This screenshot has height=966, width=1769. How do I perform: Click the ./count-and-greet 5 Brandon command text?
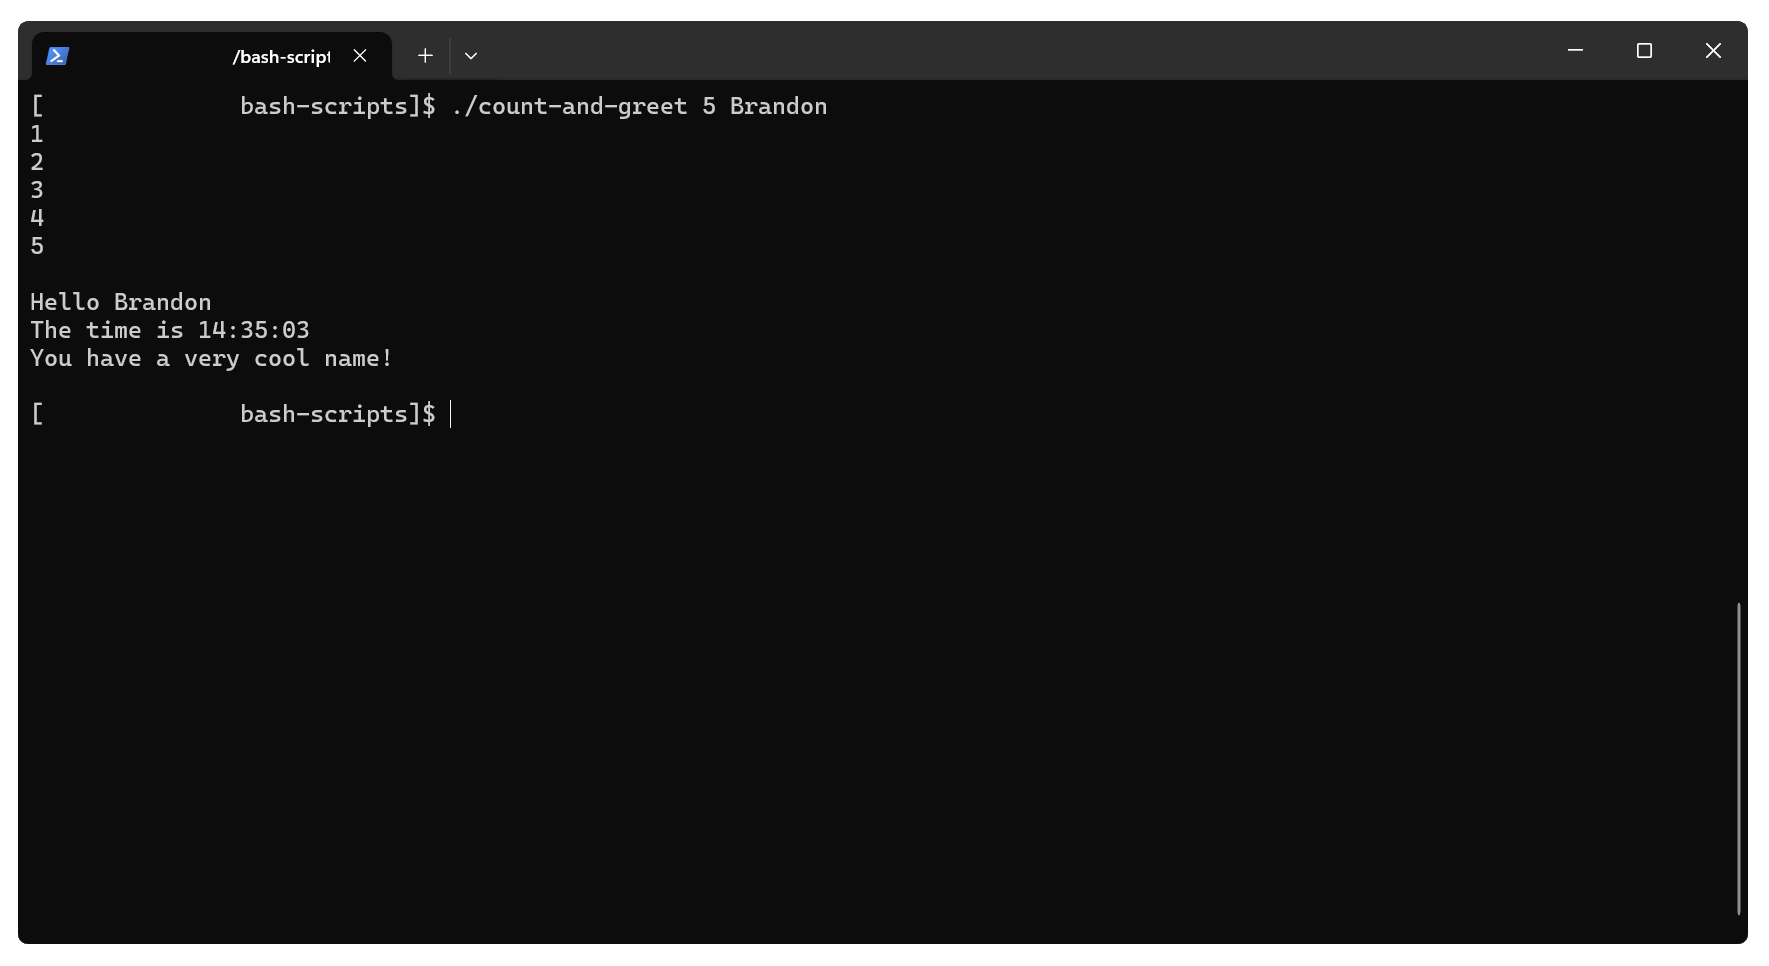[x=639, y=107]
